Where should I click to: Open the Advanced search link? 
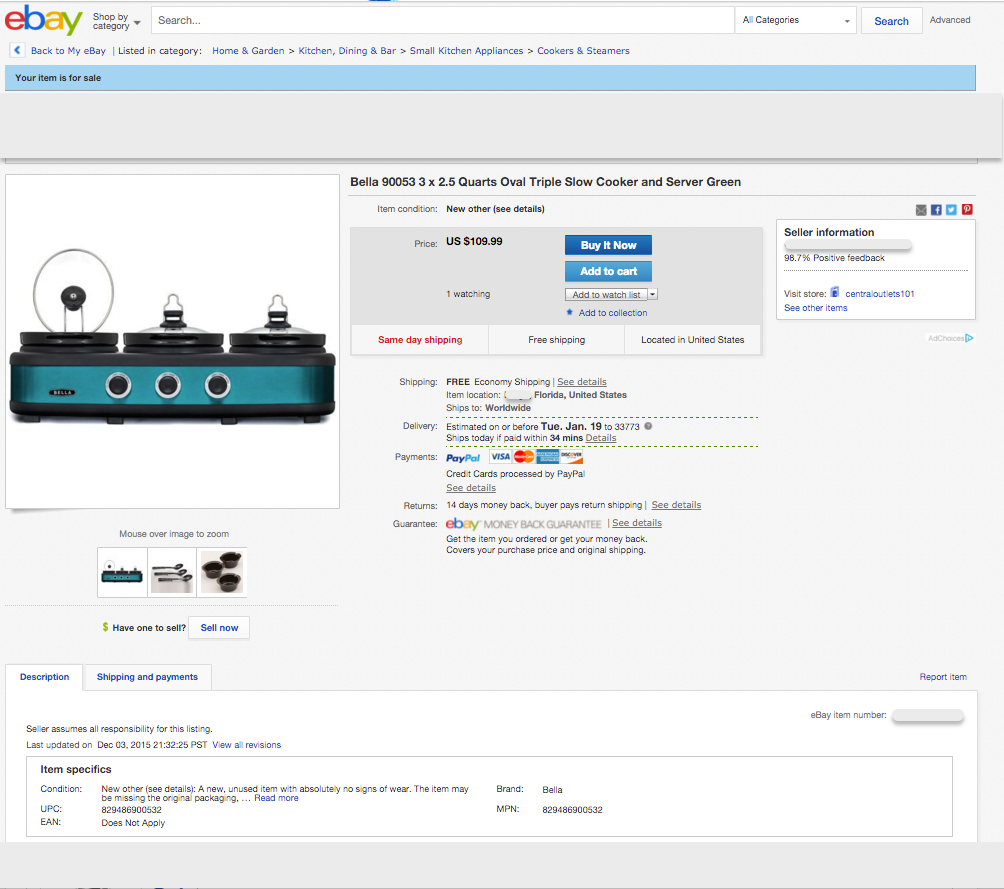pyautogui.click(x=950, y=20)
